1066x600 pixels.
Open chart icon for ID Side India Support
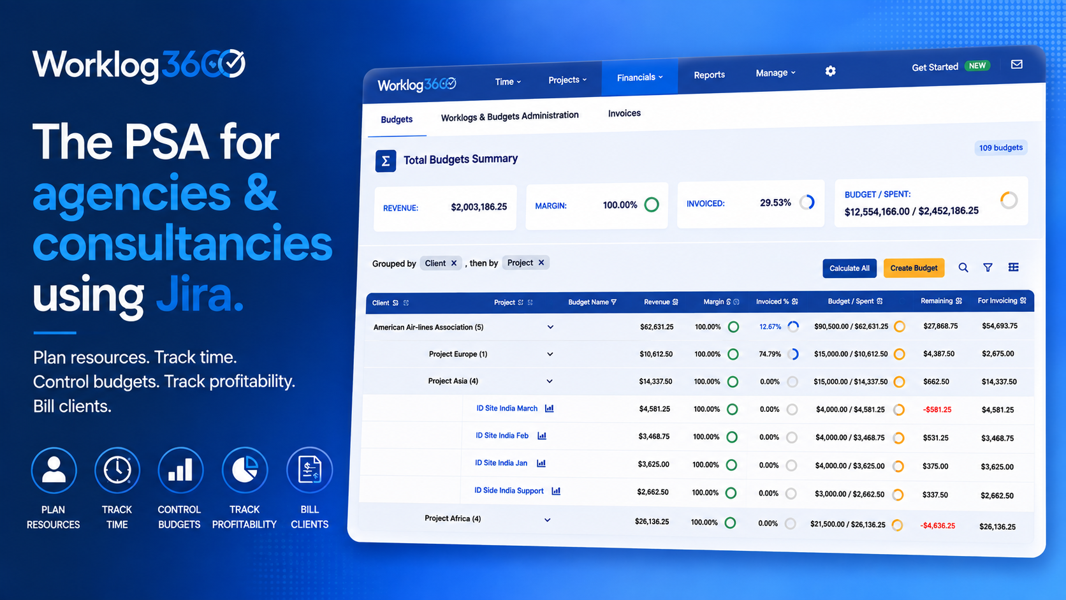pos(556,491)
